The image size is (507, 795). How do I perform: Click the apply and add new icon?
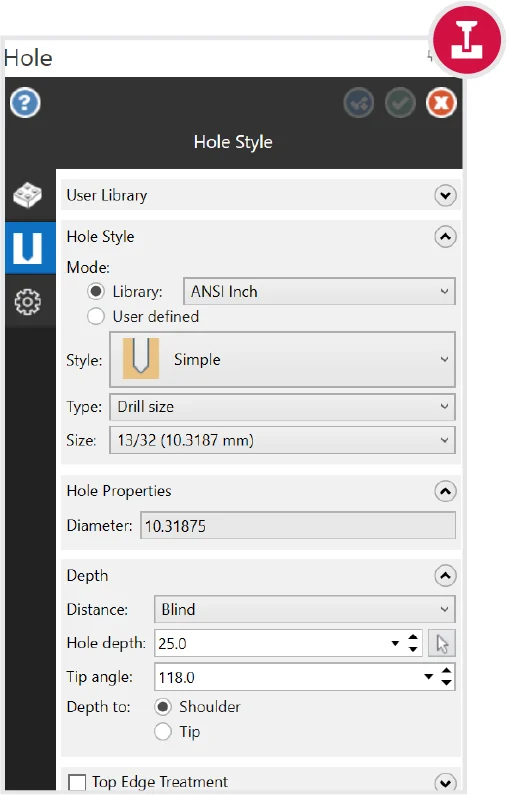(358, 103)
